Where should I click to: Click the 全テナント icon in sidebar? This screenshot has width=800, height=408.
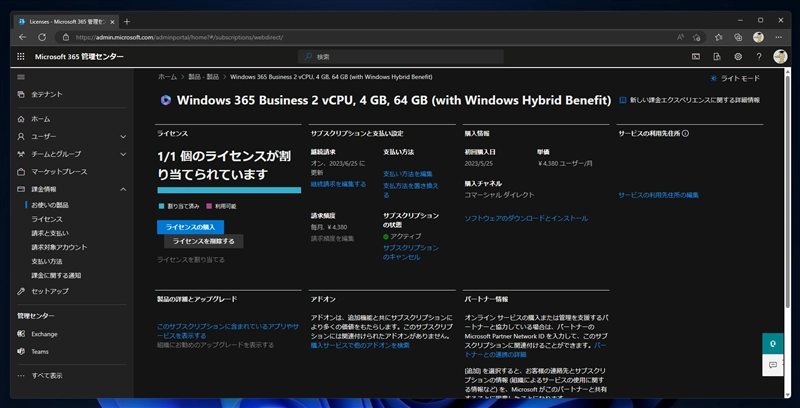pyautogui.click(x=21, y=94)
